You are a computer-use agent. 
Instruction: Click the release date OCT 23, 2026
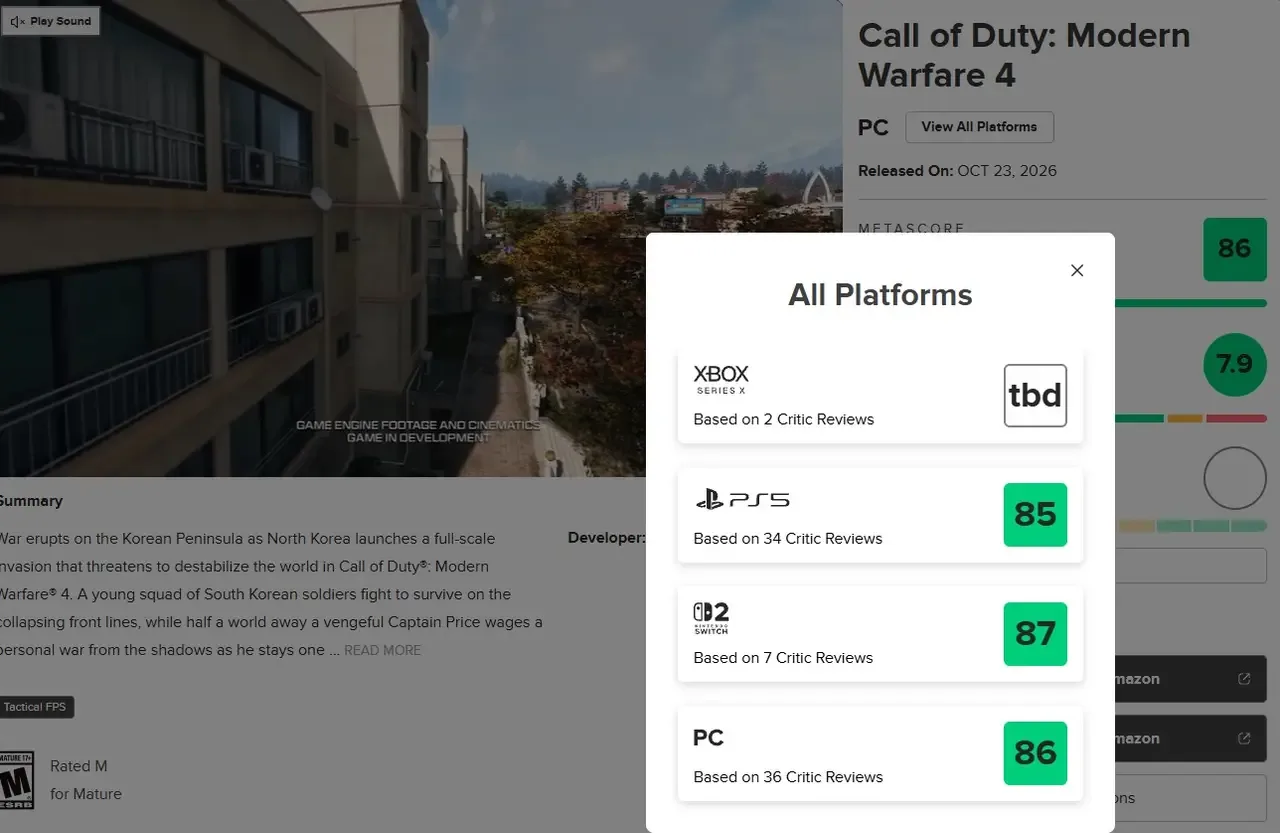tap(1007, 171)
